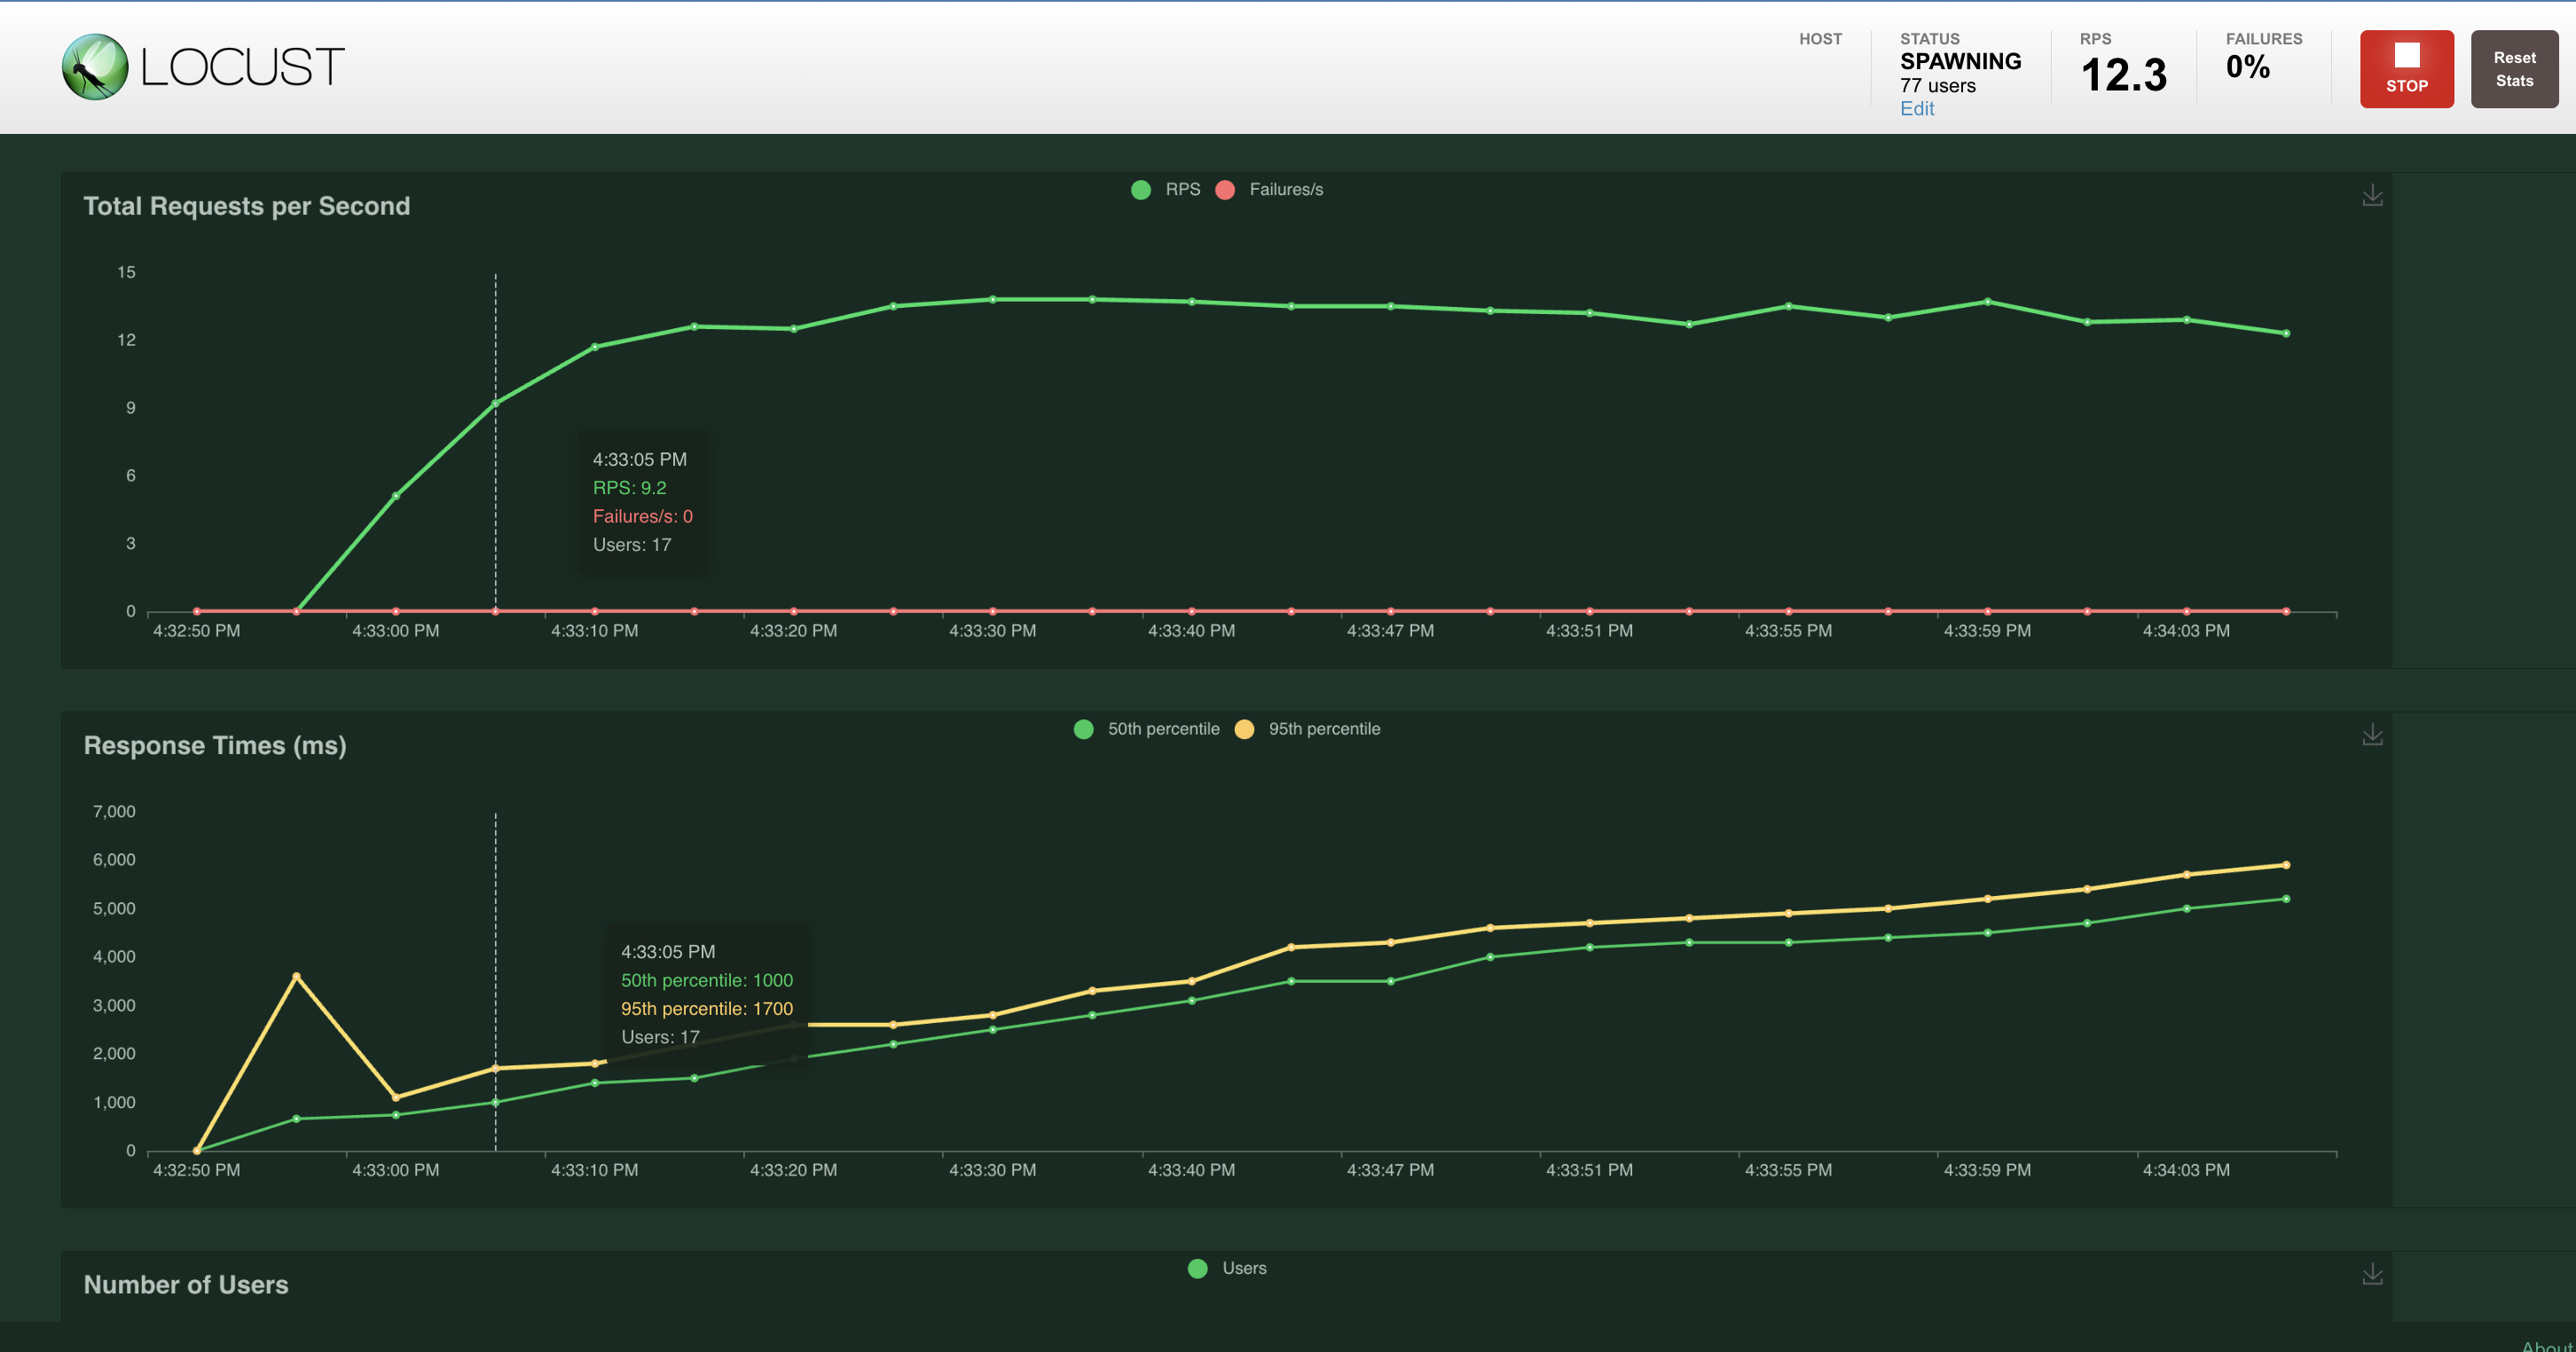Toggle the 95th percentile legend item
The image size is (2576, 1352).
[x=1323, y=729]
